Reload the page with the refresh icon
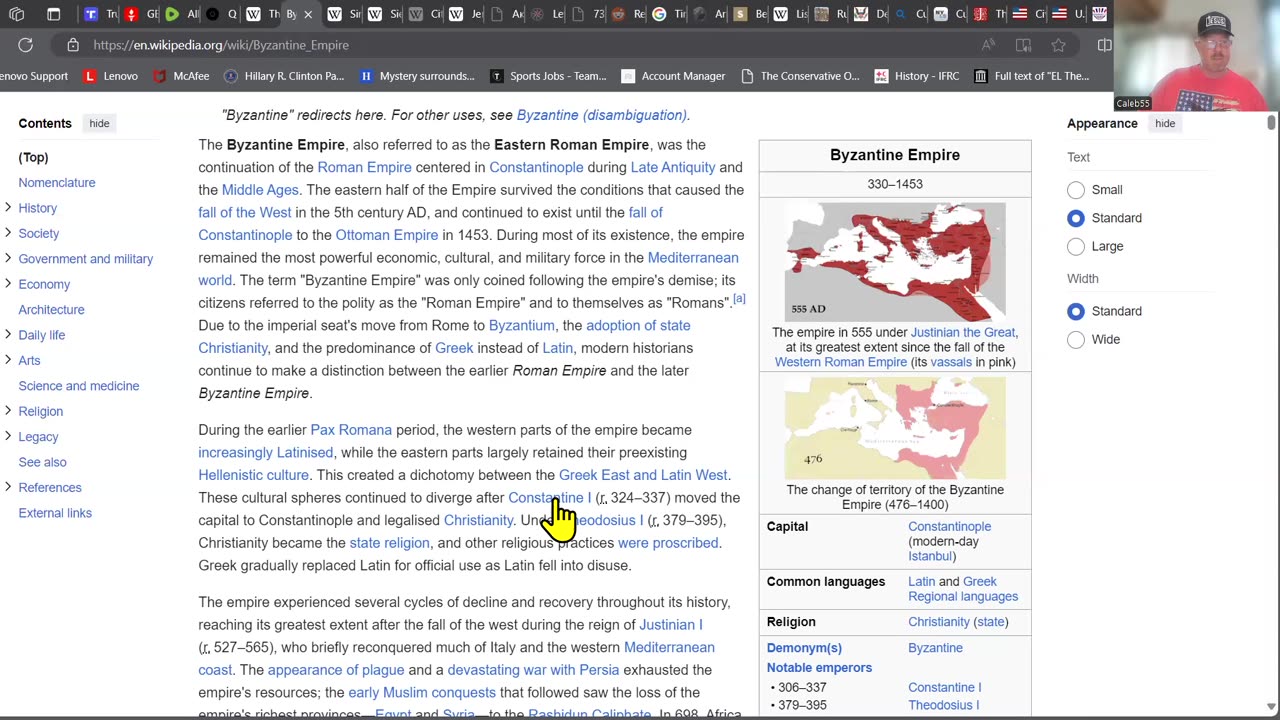 [25, 45]
